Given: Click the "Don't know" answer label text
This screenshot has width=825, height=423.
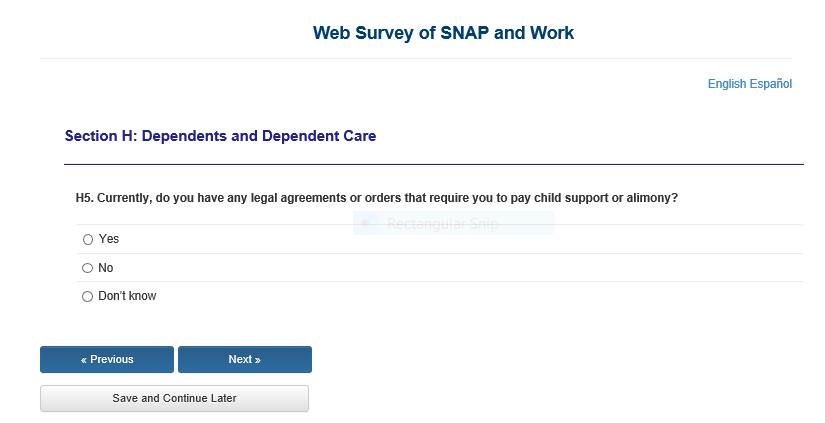Looking at the screenshot, I should pos(127,297).
